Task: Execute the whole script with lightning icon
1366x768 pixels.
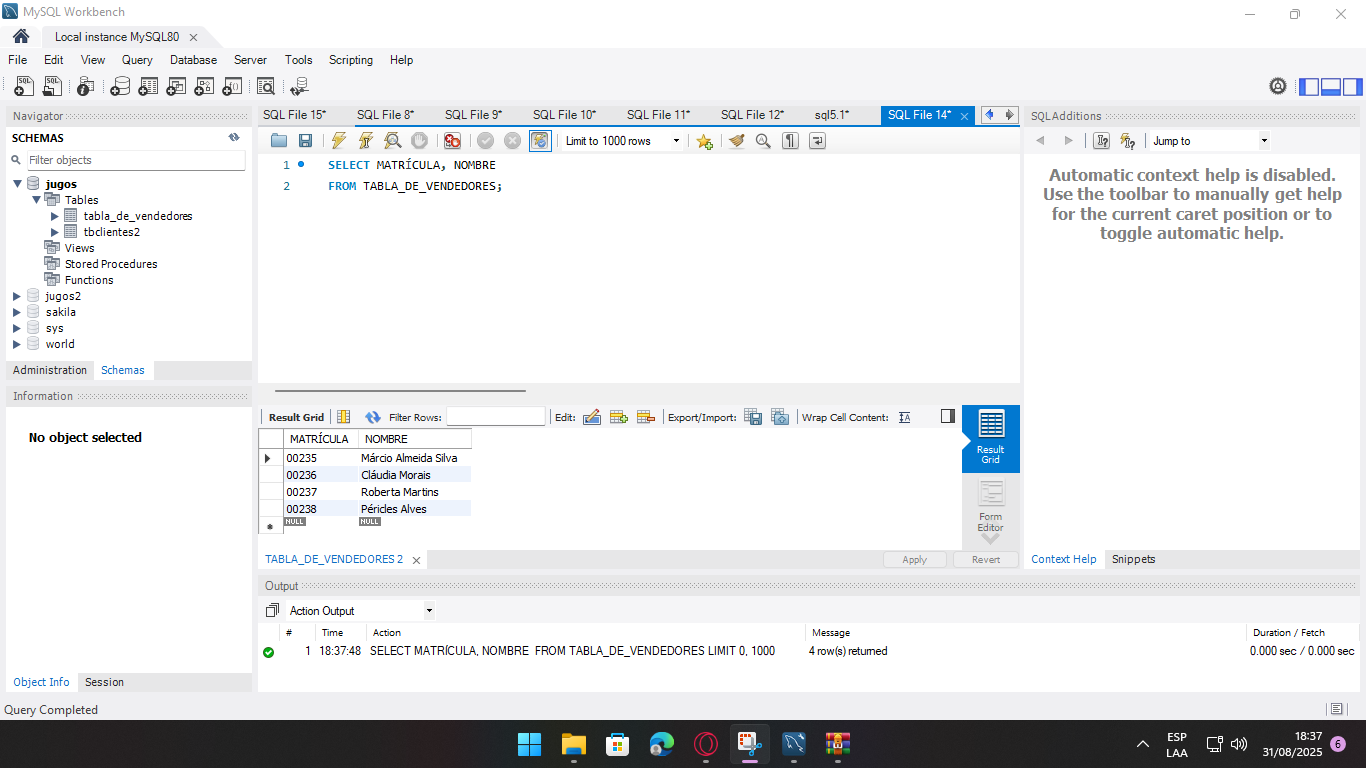Action: (339, 141)
